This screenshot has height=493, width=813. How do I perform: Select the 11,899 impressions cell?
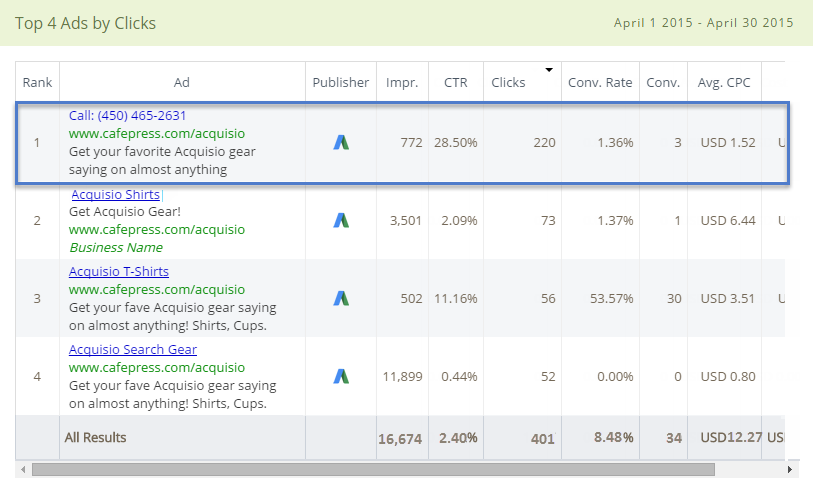click(402, 376)
